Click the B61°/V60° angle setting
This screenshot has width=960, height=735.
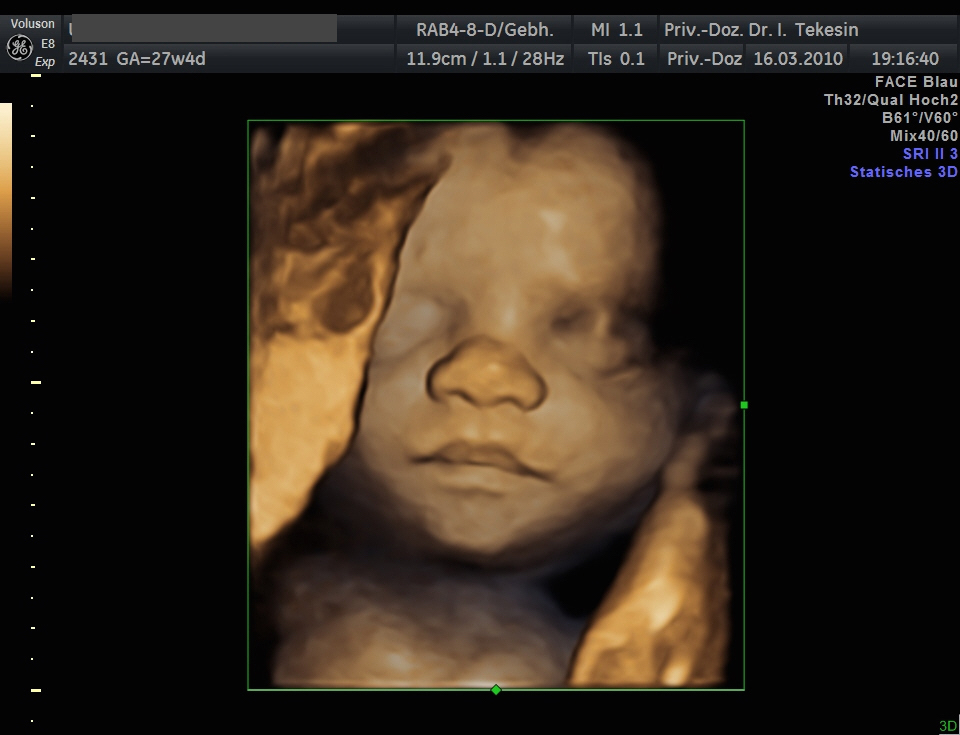coord(920,118)
